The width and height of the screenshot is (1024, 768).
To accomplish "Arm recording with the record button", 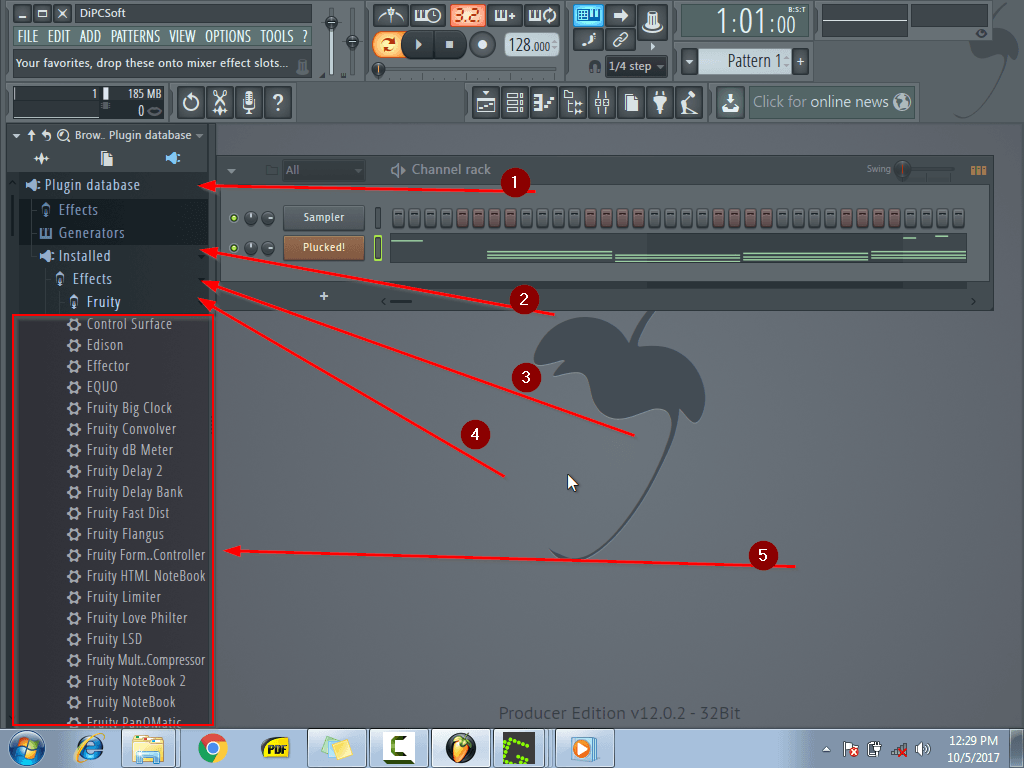I will 483,44.
